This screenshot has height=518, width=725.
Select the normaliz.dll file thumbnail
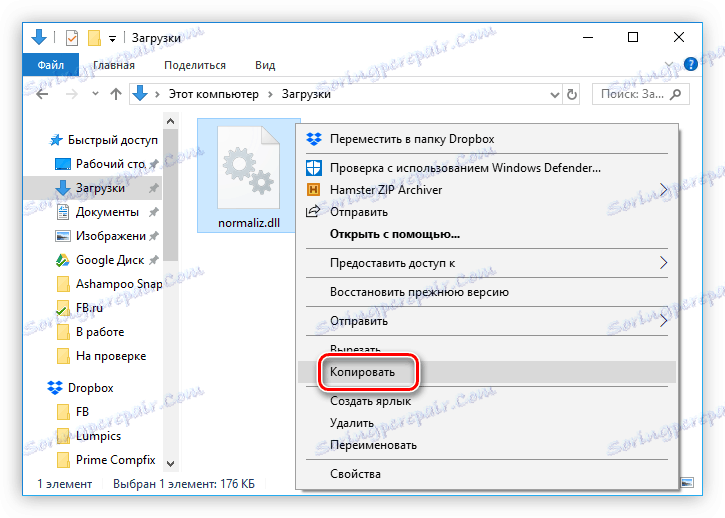pos(249,176)
